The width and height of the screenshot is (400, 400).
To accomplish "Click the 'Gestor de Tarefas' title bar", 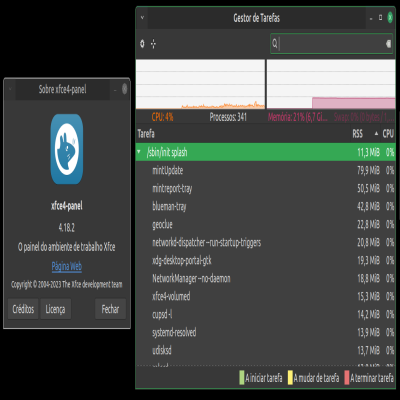I will (x=257, y=18).
